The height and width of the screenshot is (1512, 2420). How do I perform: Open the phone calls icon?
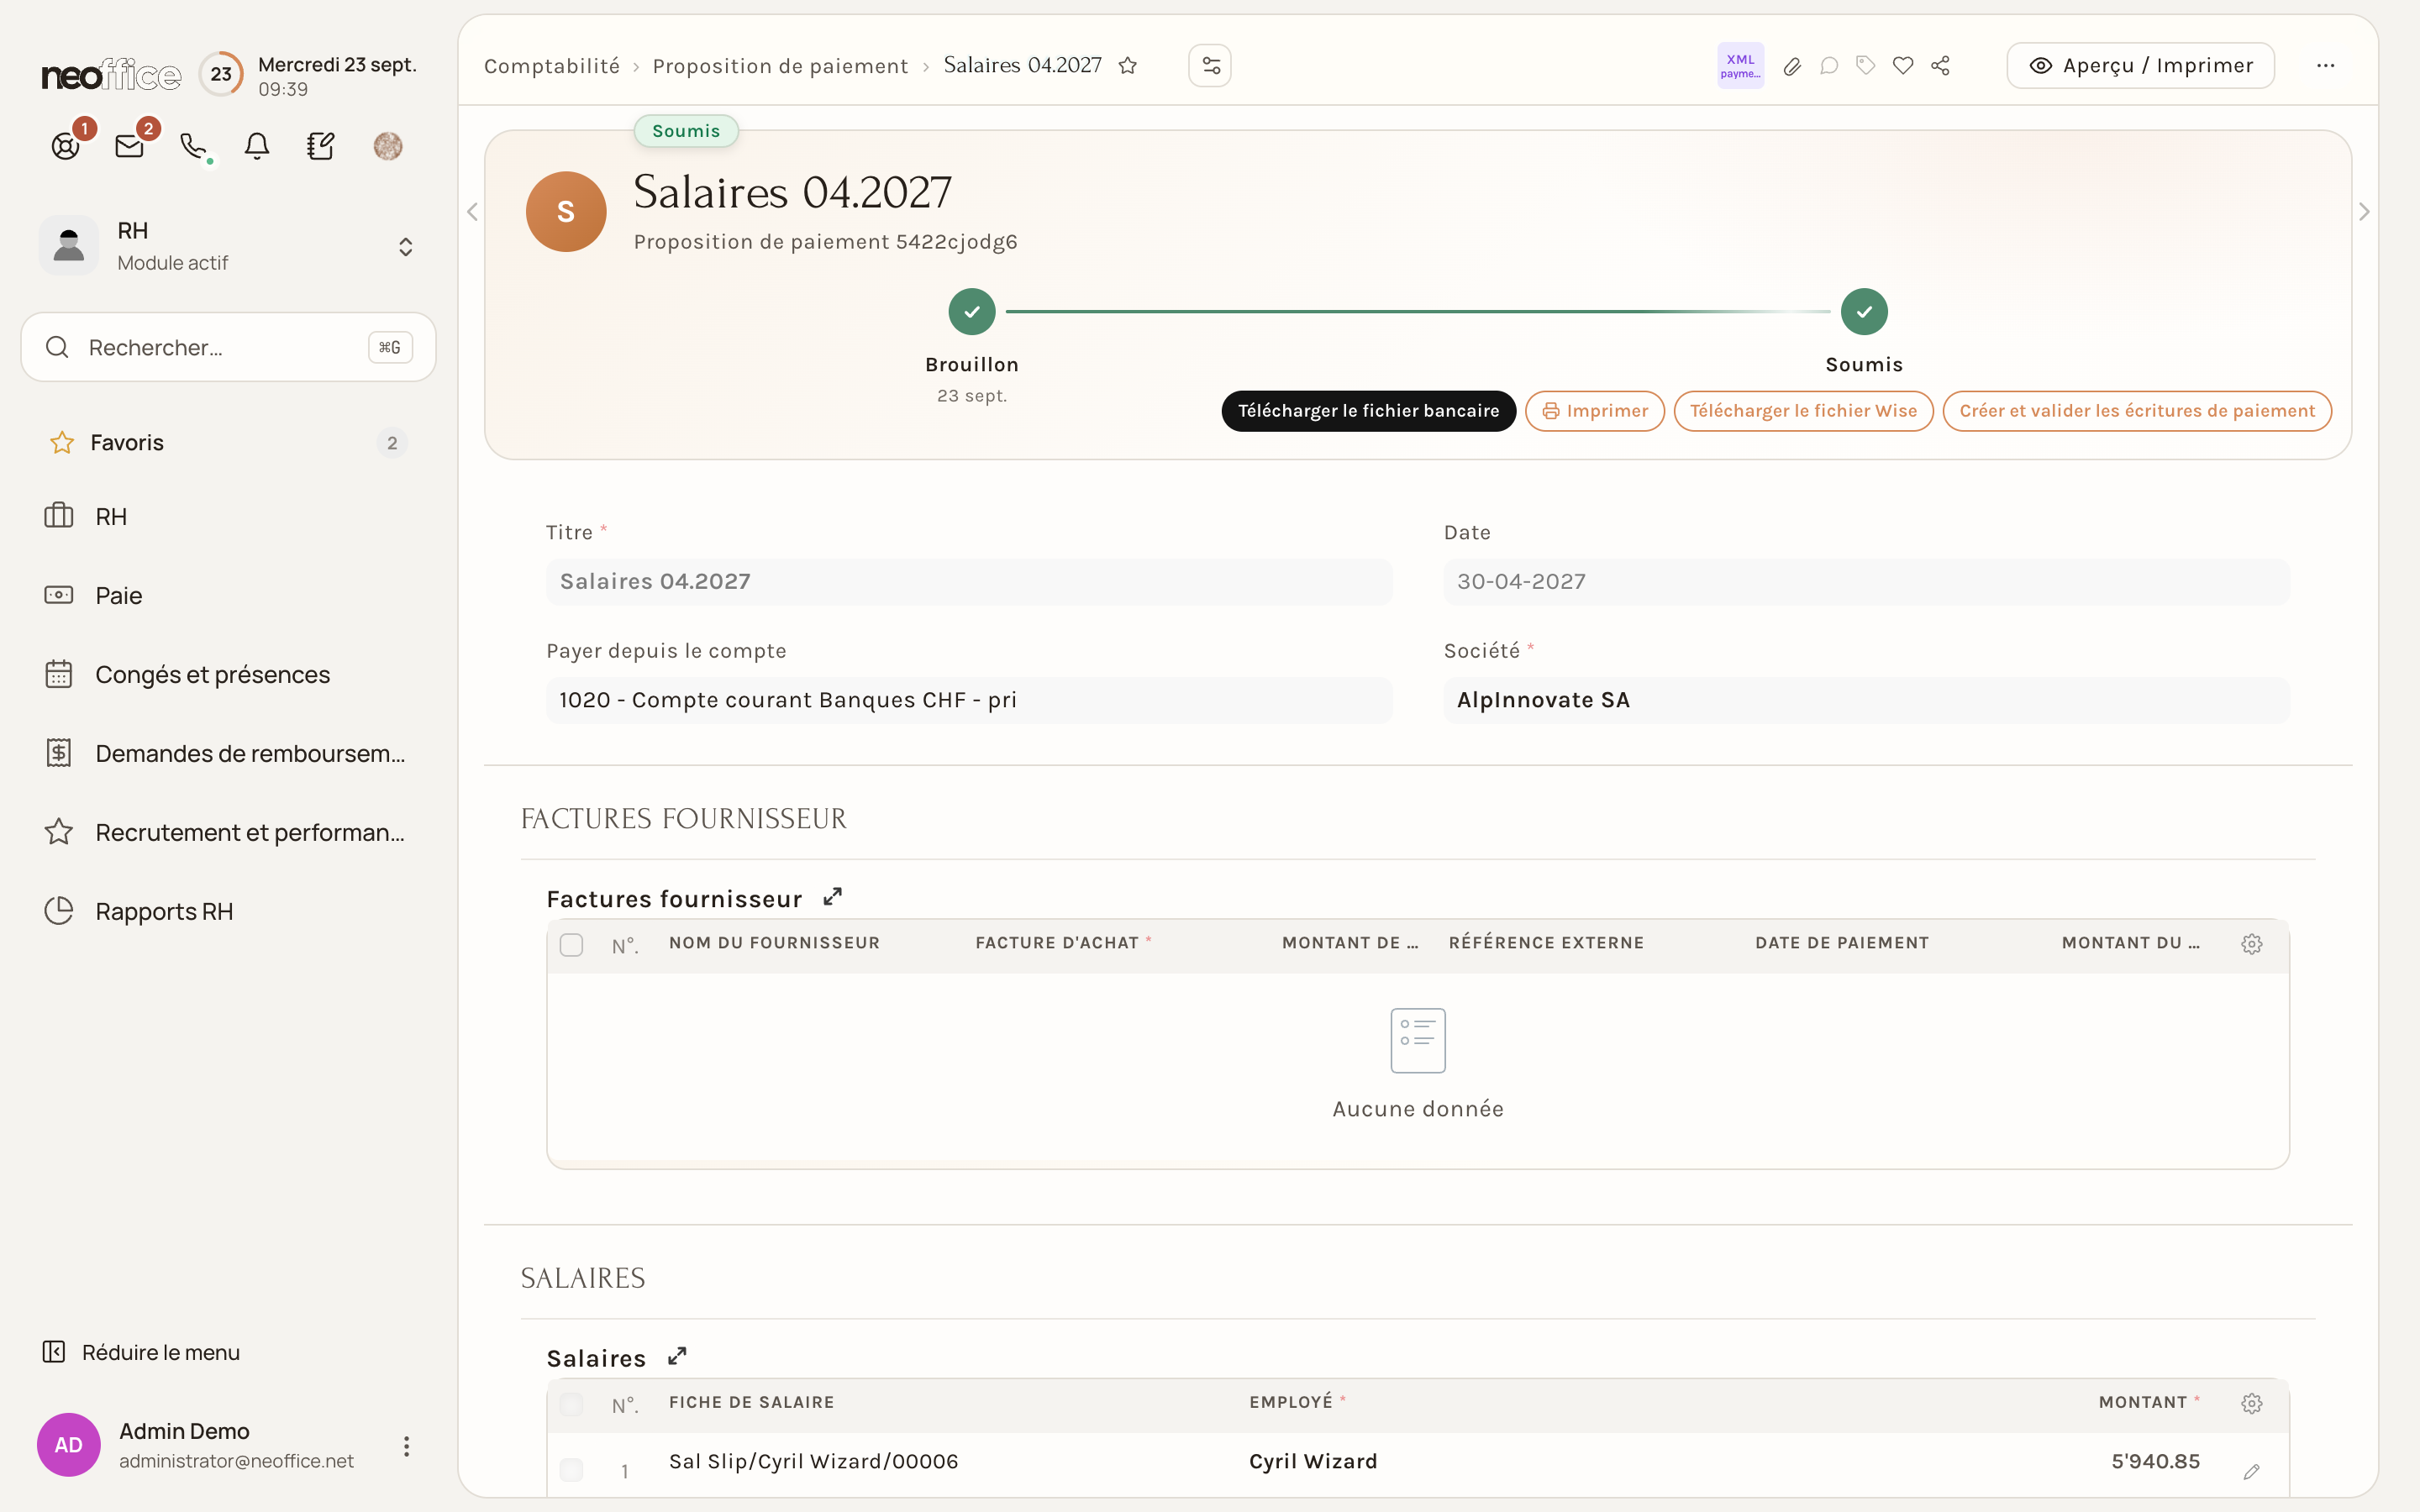[x=194, y=146]
